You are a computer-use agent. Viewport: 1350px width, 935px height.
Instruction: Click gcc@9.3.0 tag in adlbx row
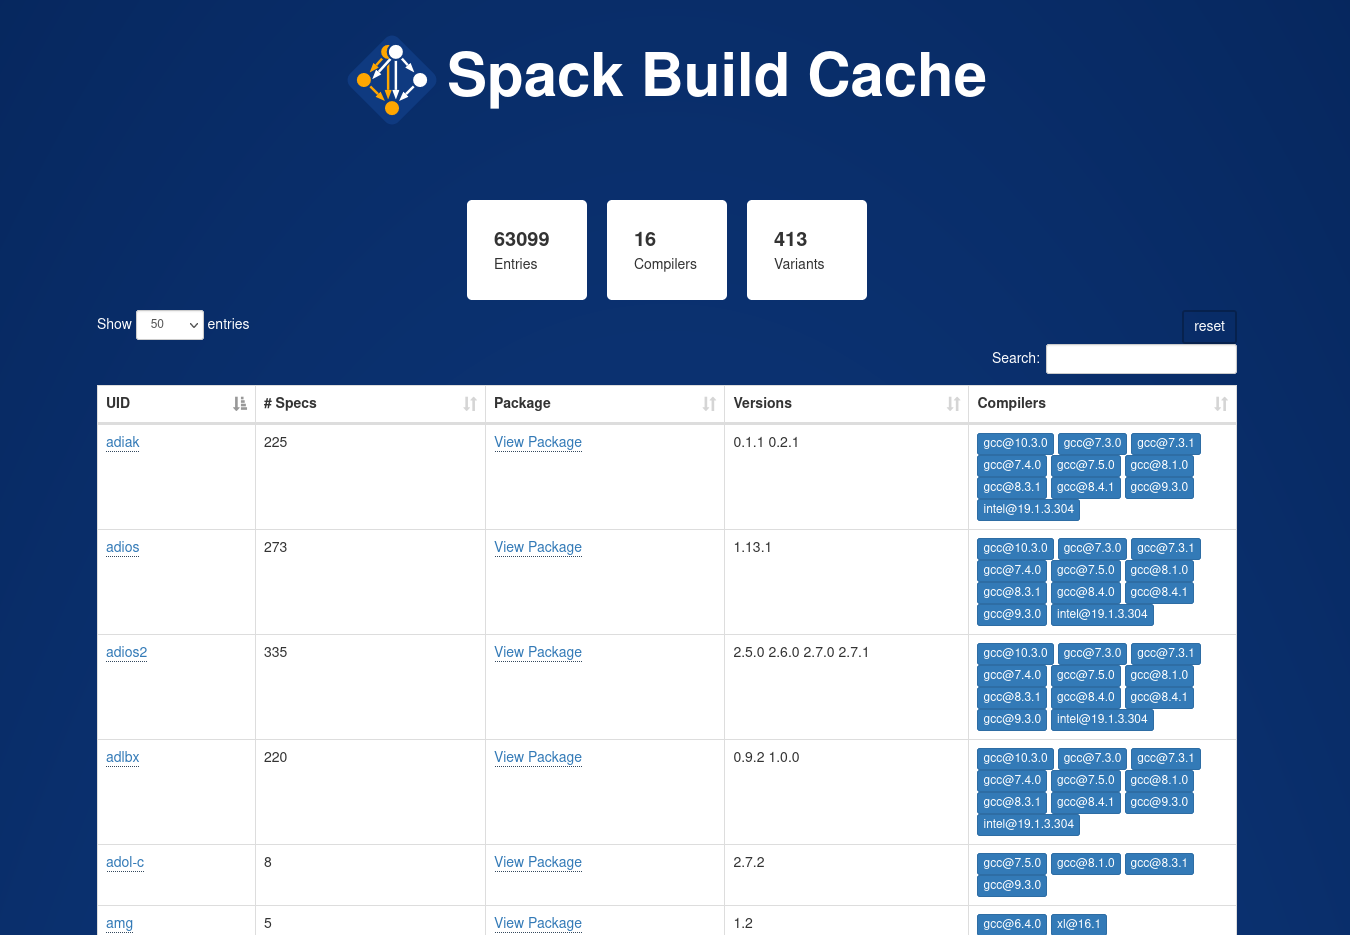(x=1159, y=802)
